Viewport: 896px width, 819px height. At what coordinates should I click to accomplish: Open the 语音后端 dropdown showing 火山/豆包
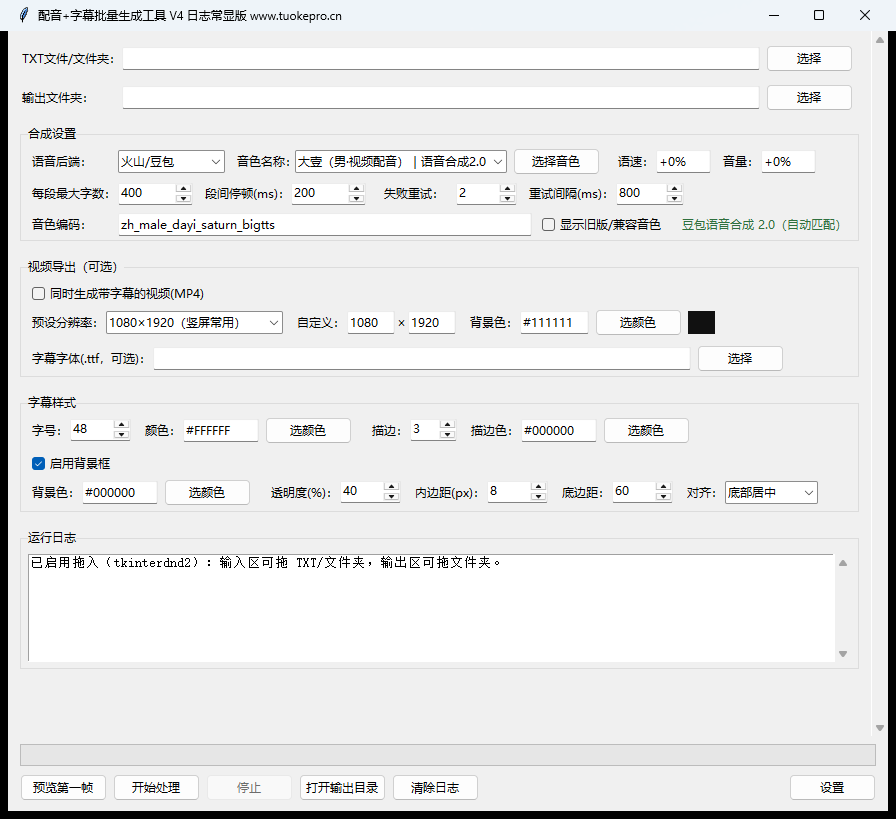click(171, 162)
